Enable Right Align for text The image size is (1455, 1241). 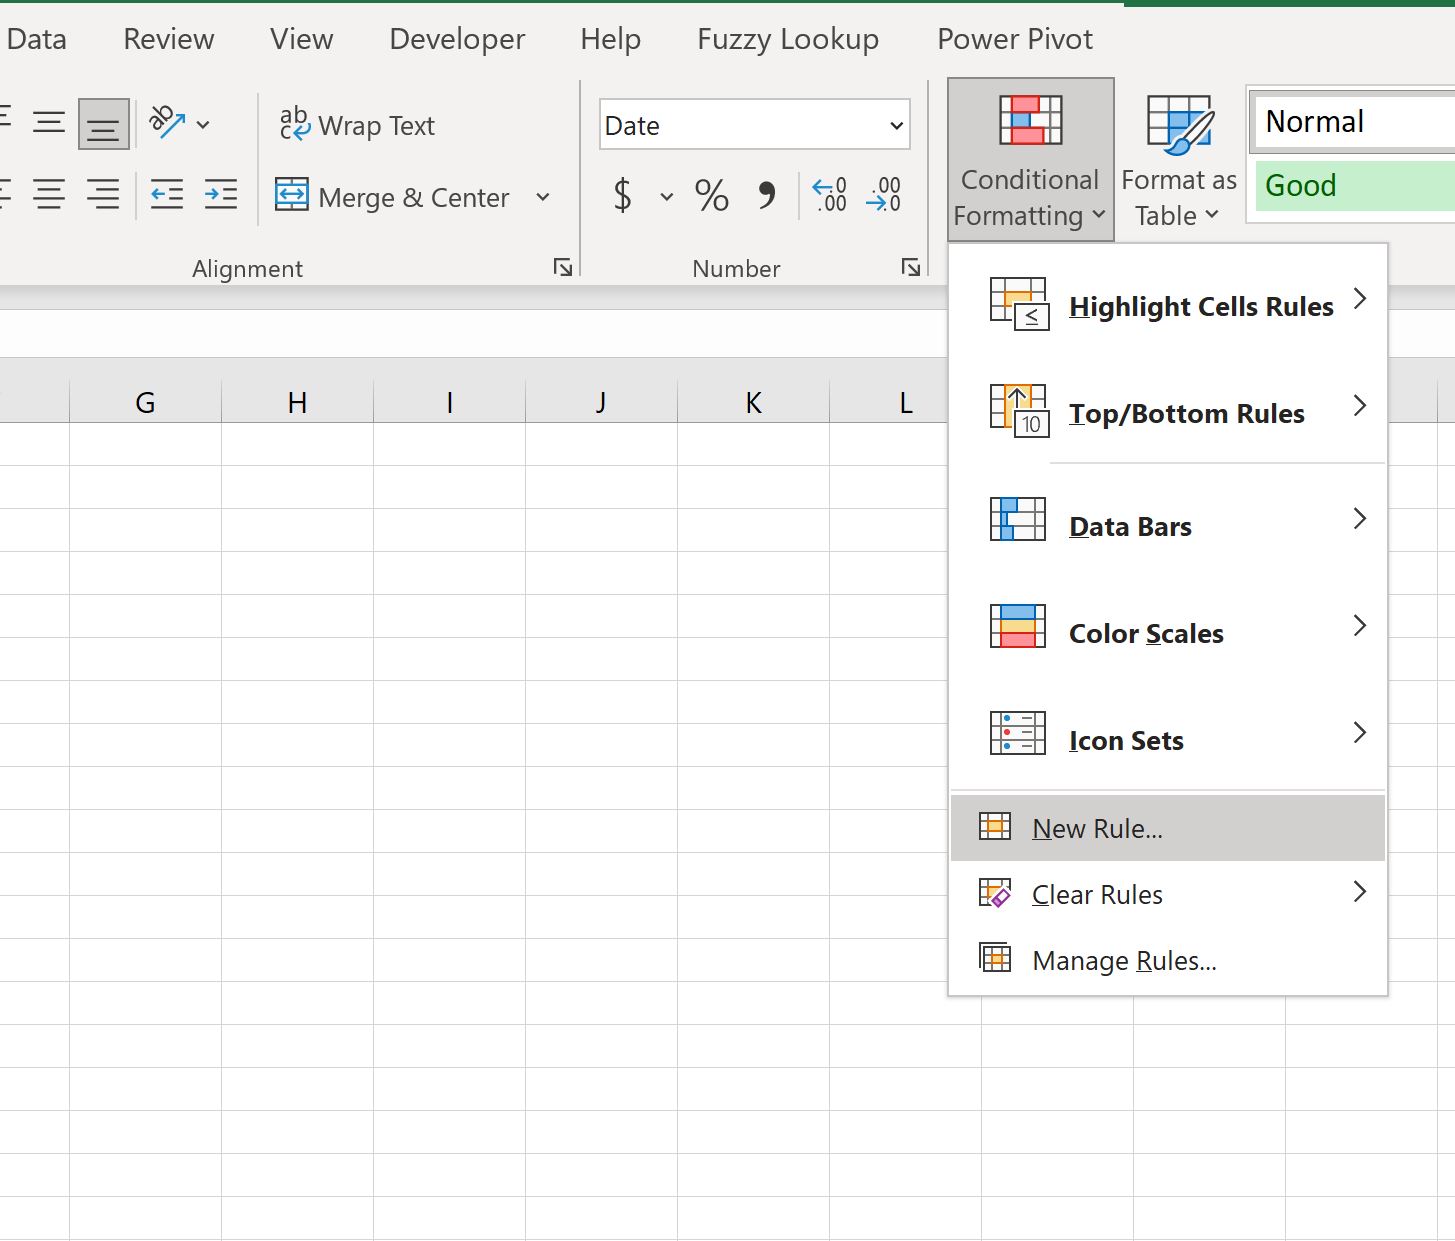tap(103, 195)
